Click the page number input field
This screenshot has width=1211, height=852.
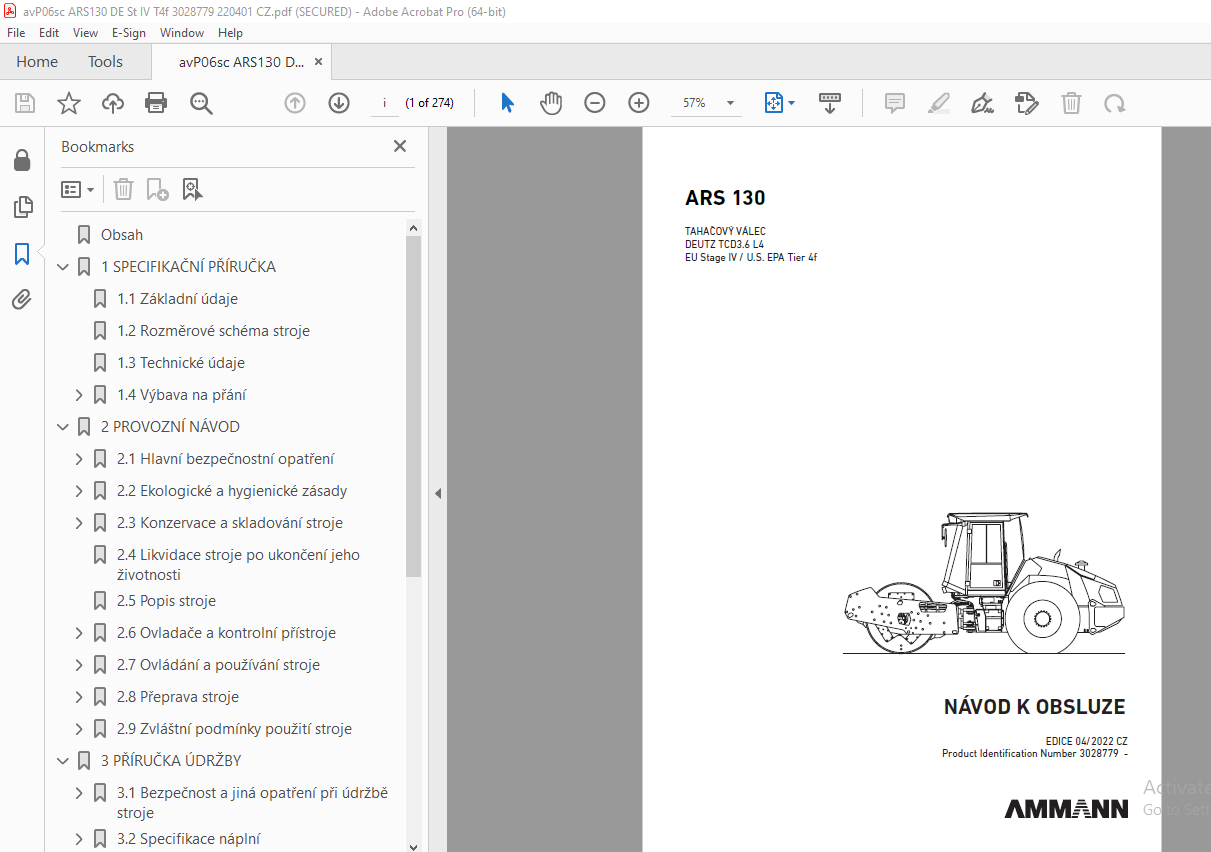pyautogui.click(x=384, y=103)
